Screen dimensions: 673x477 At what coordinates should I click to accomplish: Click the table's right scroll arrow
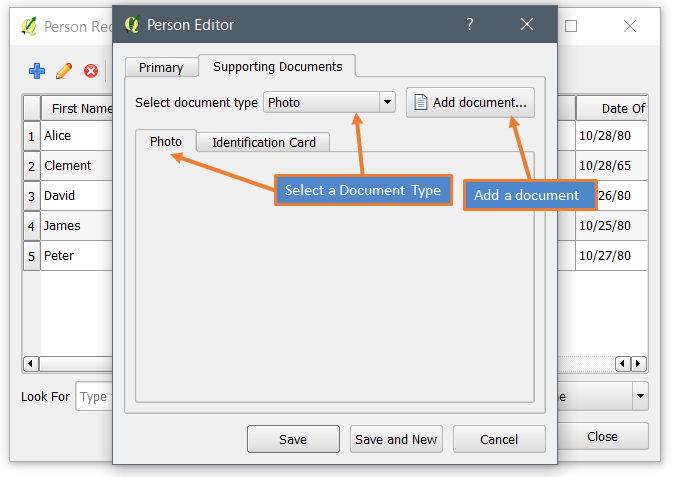pos(638,364)
